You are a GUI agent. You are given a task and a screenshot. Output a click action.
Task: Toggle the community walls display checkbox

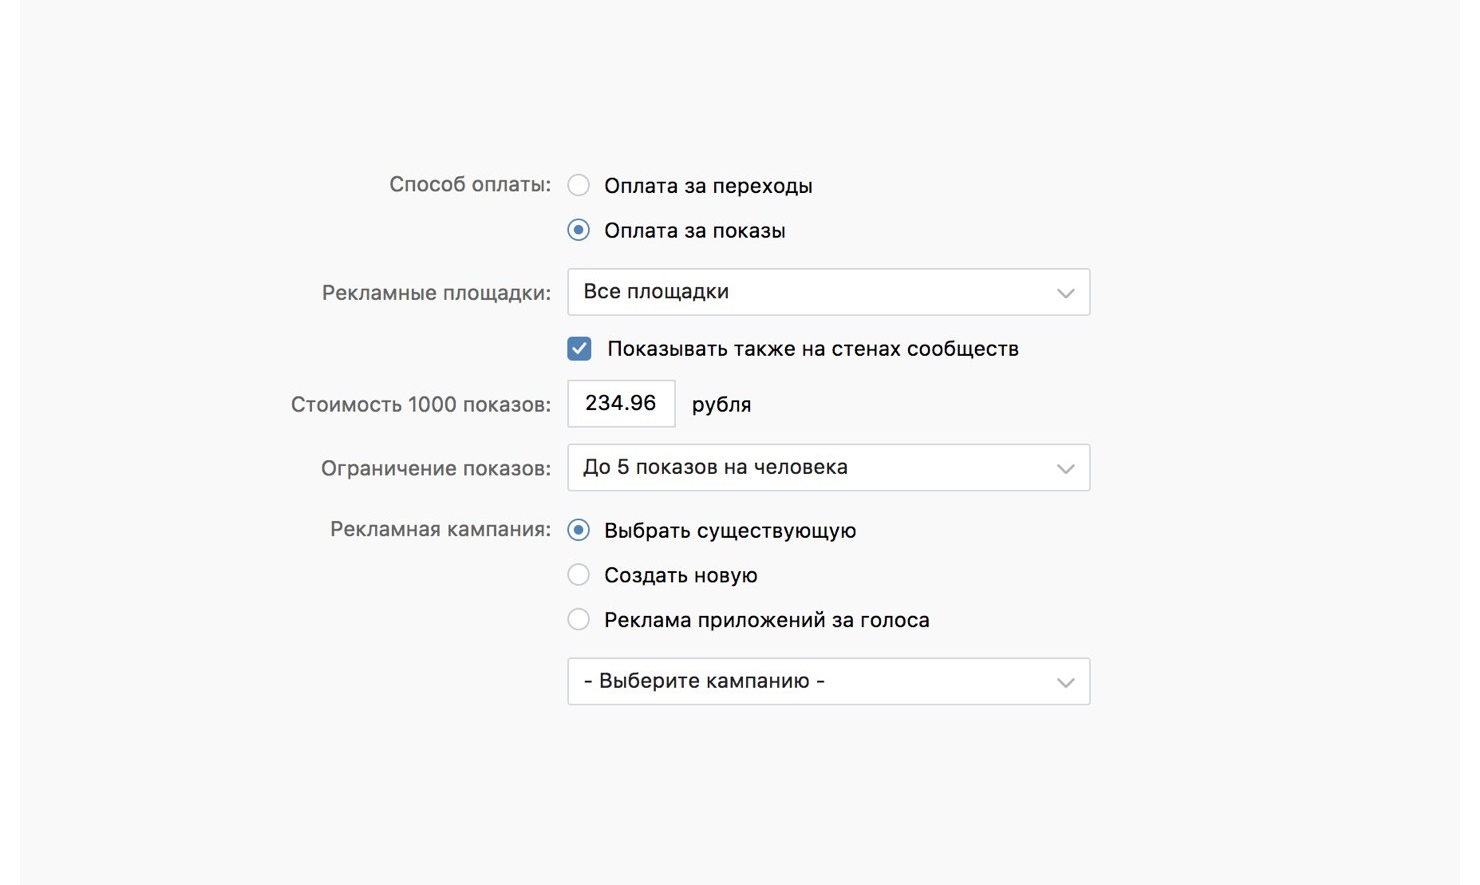[579, 349]
